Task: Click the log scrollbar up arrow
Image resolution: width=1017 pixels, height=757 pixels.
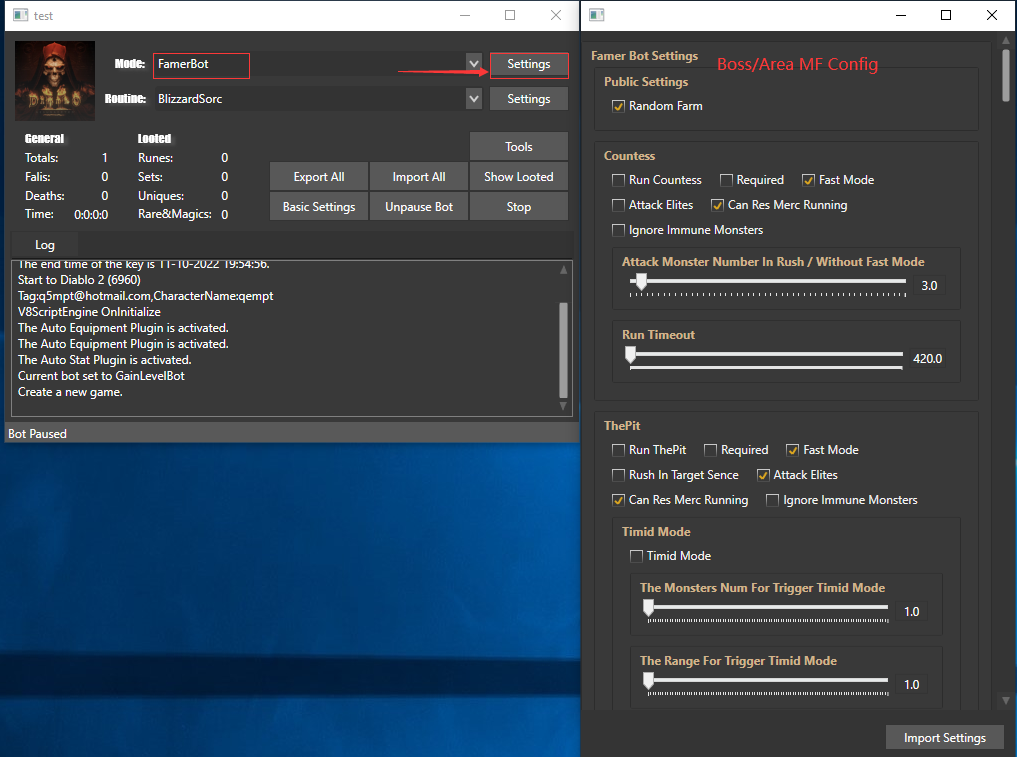Action: tap(563, 269)
